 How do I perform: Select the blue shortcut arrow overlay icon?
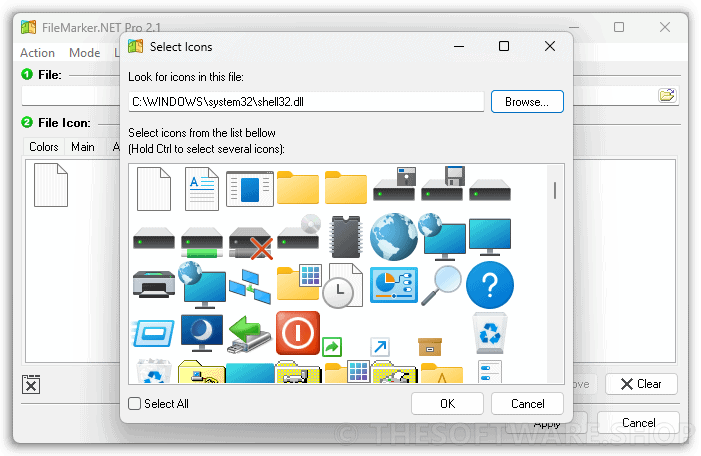tap(380, 346)
